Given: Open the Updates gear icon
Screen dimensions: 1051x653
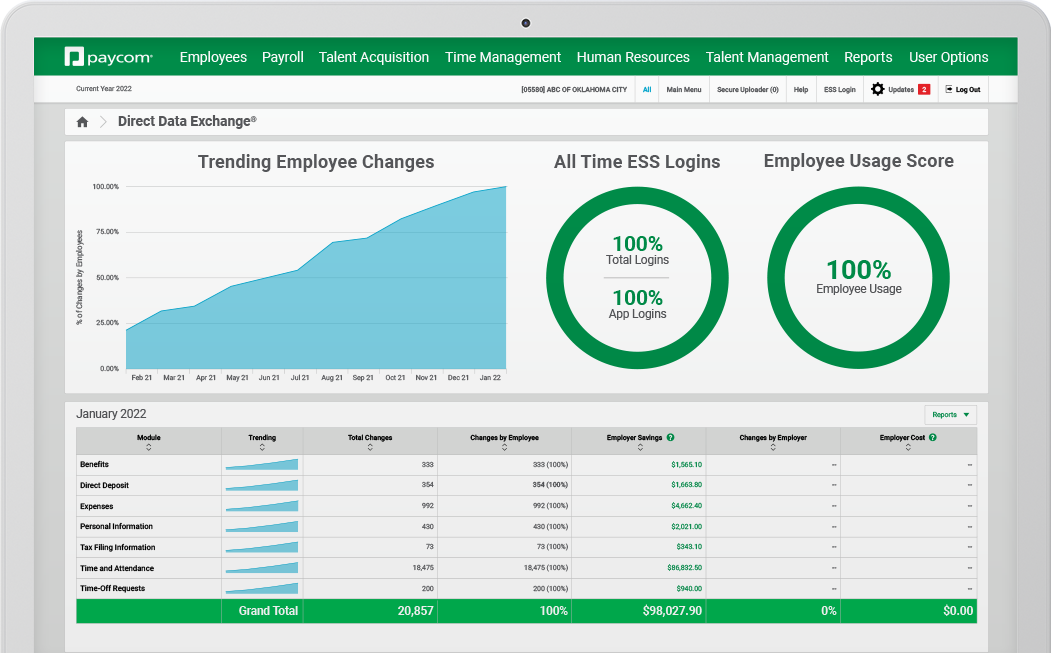Looking at the screenshot, I should coord(877,89).
